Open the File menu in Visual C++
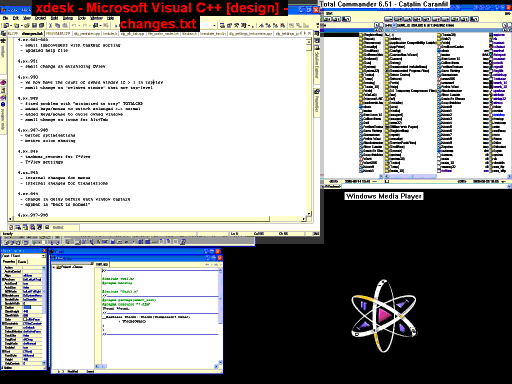The width and height of the screenshot is (512, 384). 6,18
